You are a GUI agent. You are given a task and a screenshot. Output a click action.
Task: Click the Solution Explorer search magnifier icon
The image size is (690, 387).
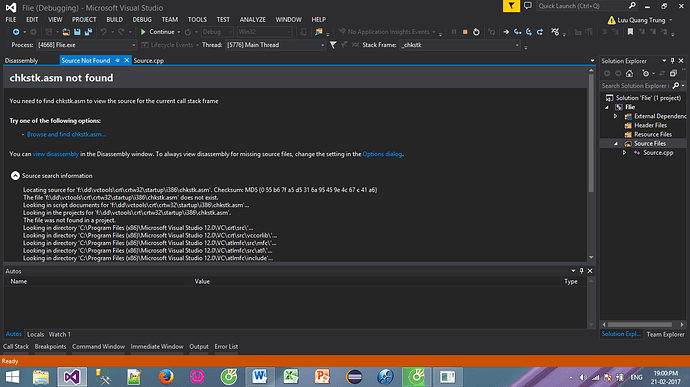pos(676,86)
